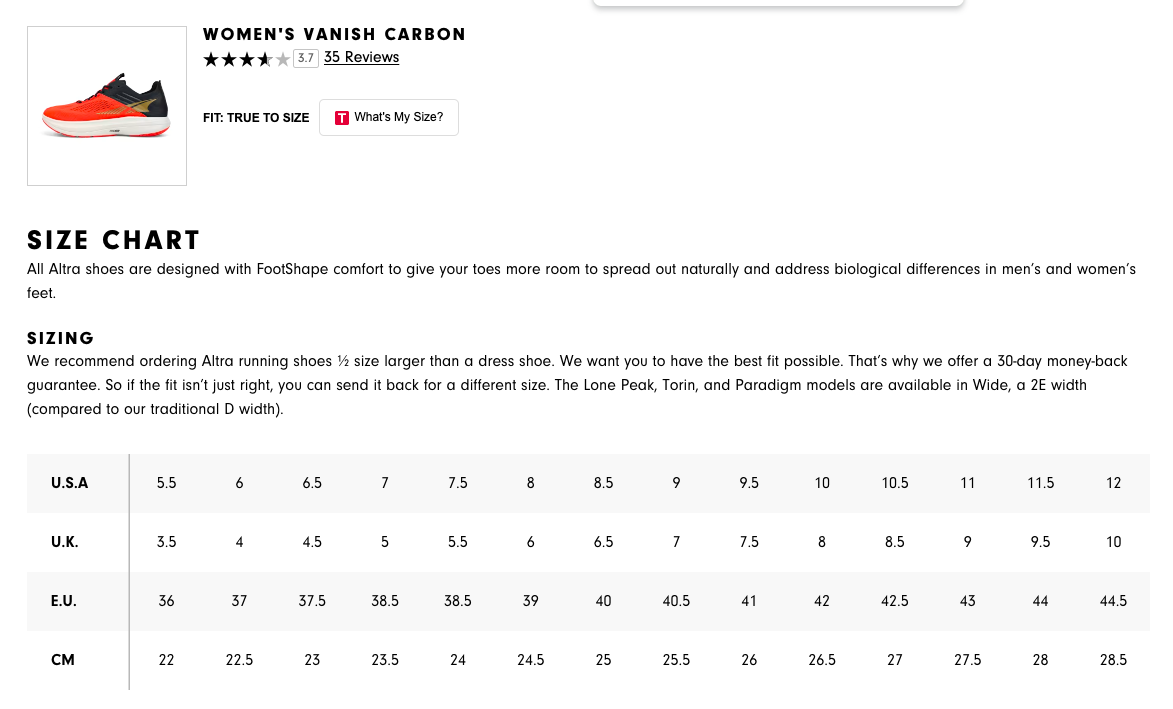Click U.S.A size 5.5 cell
Image resolution: width=1173 pixels, height=709 pixels.
pyautogui.click(x=166, y=483)
